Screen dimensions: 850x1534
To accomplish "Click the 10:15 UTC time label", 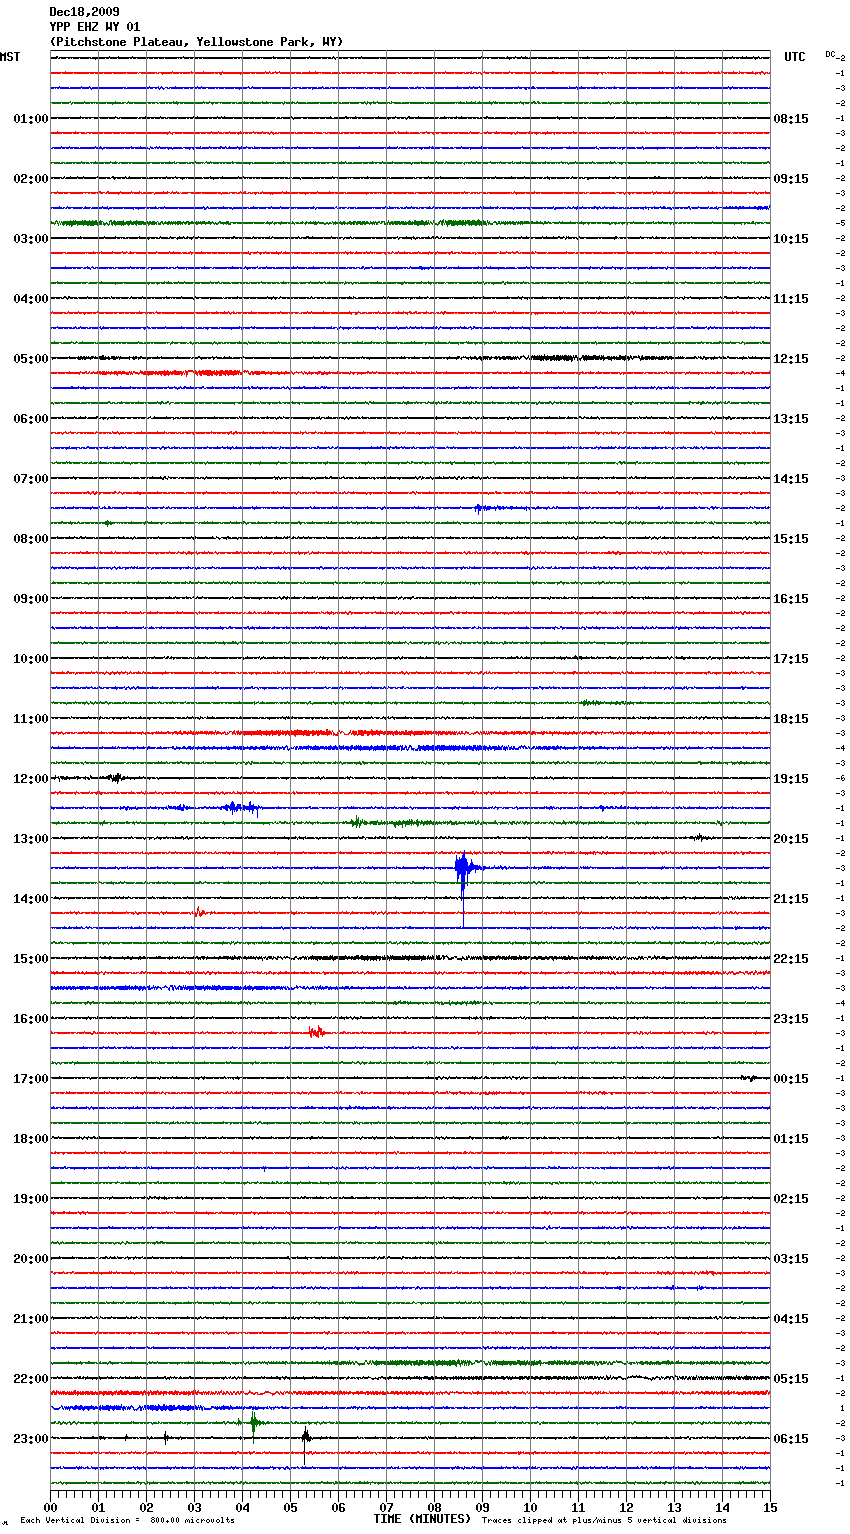I will (x=791, y=239).
